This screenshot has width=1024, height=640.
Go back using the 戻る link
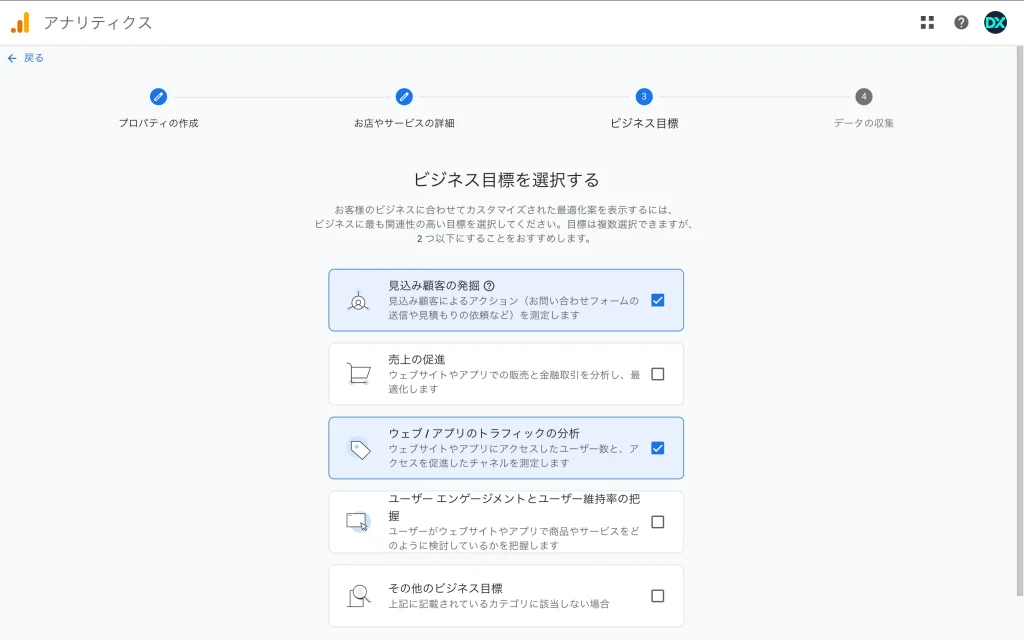tap(26, 58)
